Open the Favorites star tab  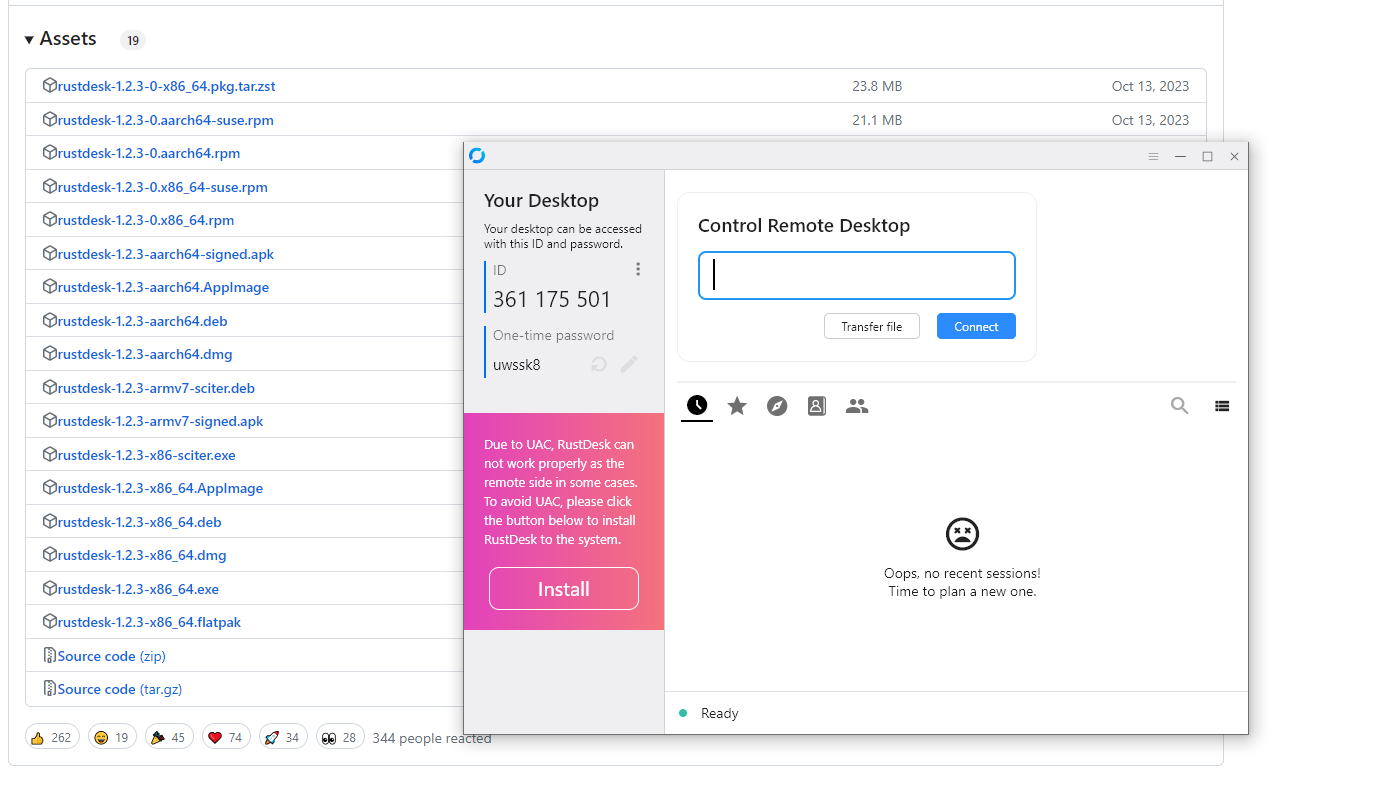(x=737, y=405)
